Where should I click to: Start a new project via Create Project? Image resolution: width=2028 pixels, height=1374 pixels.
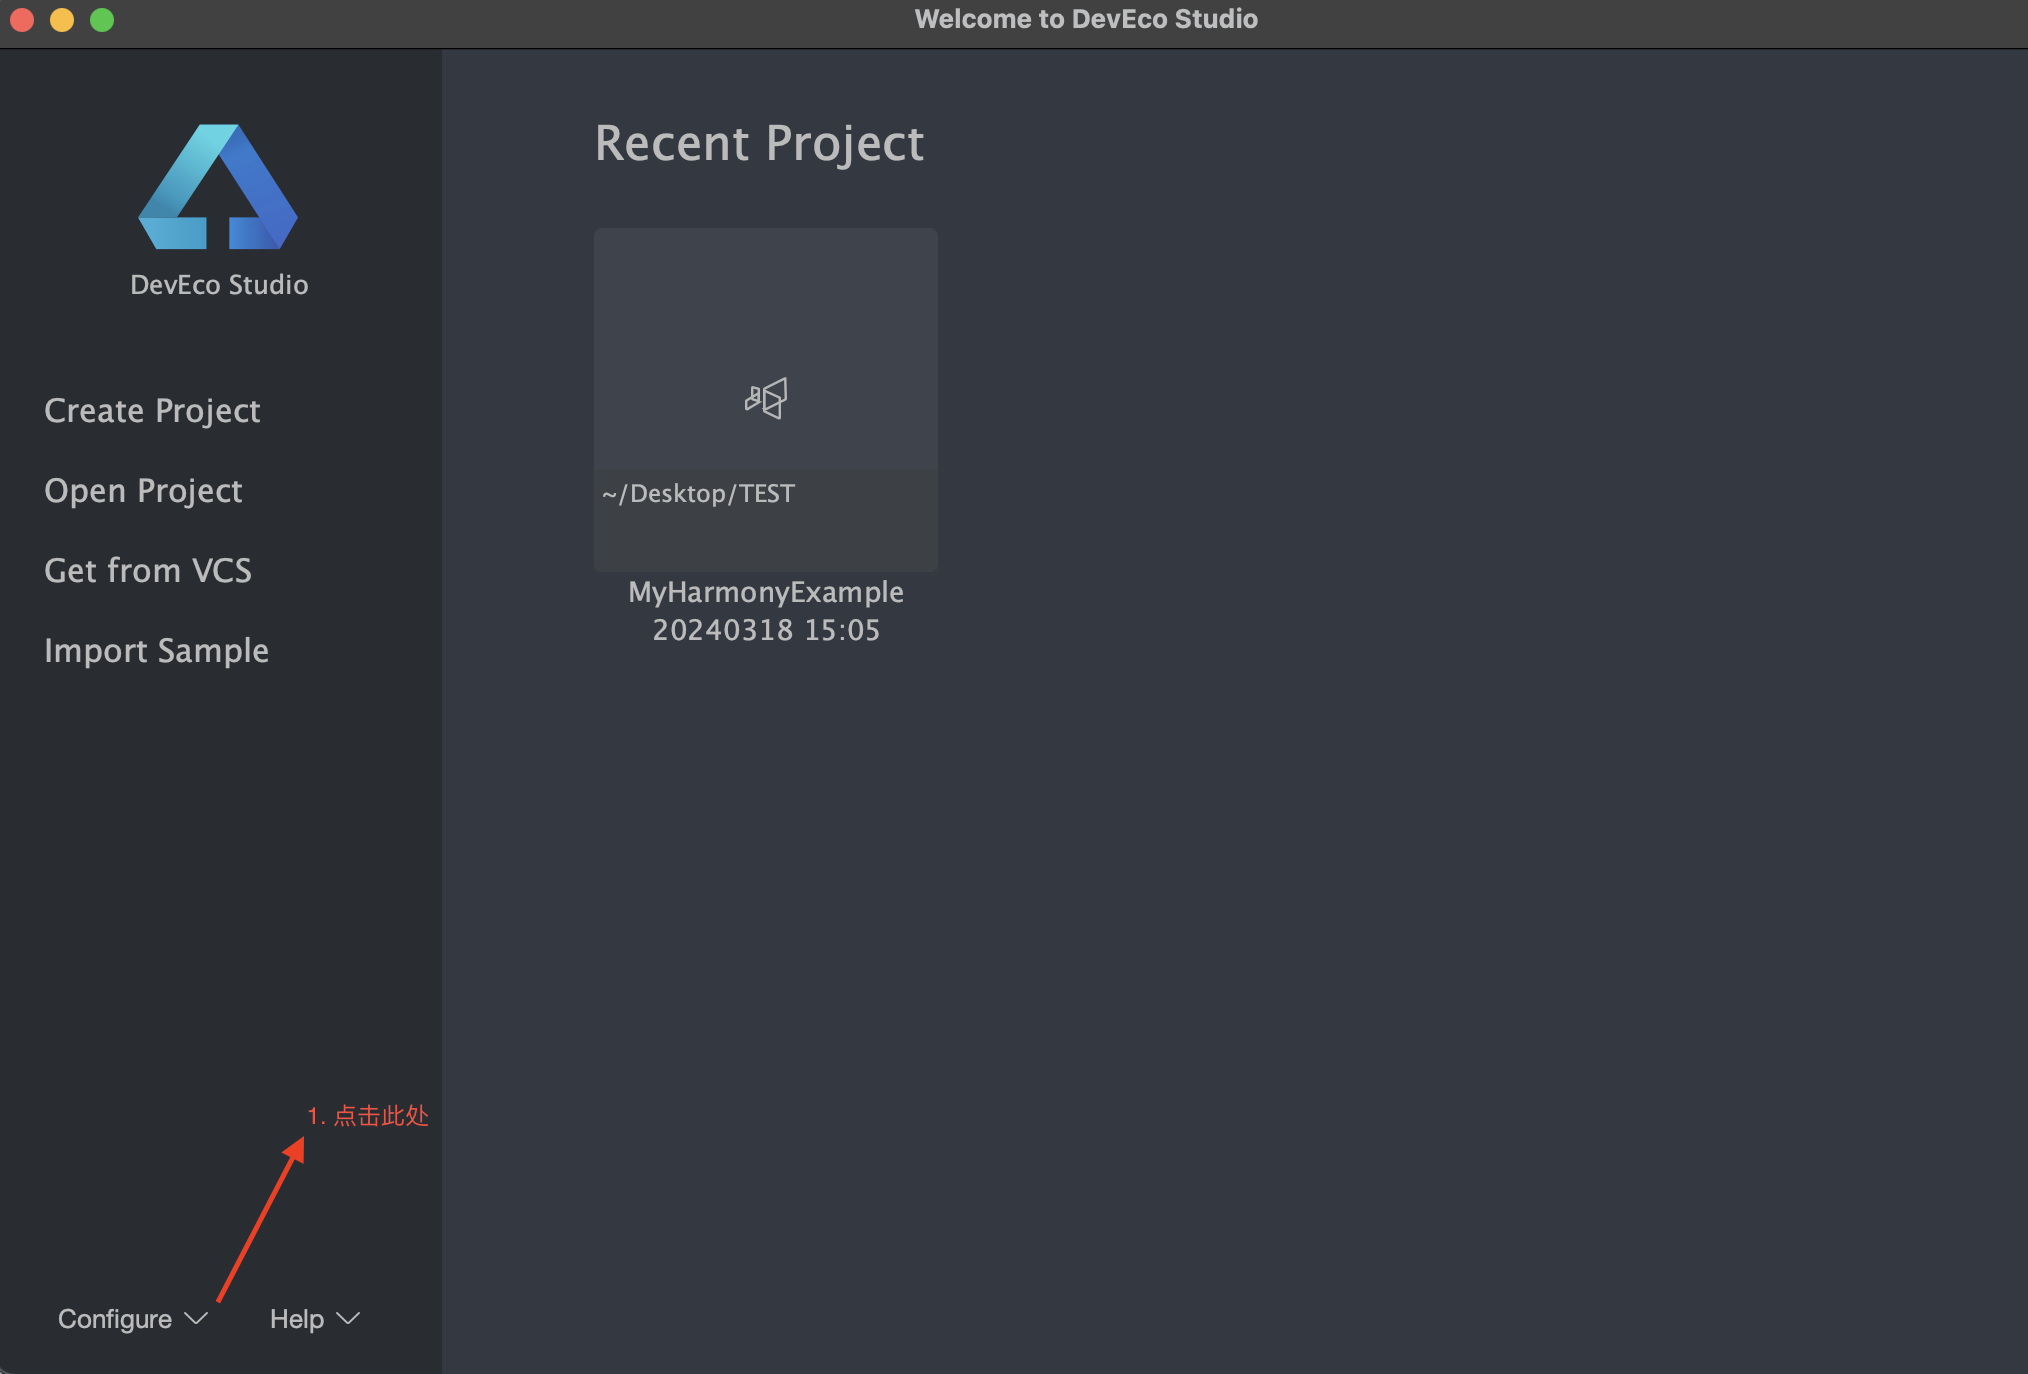click(152, 411)
